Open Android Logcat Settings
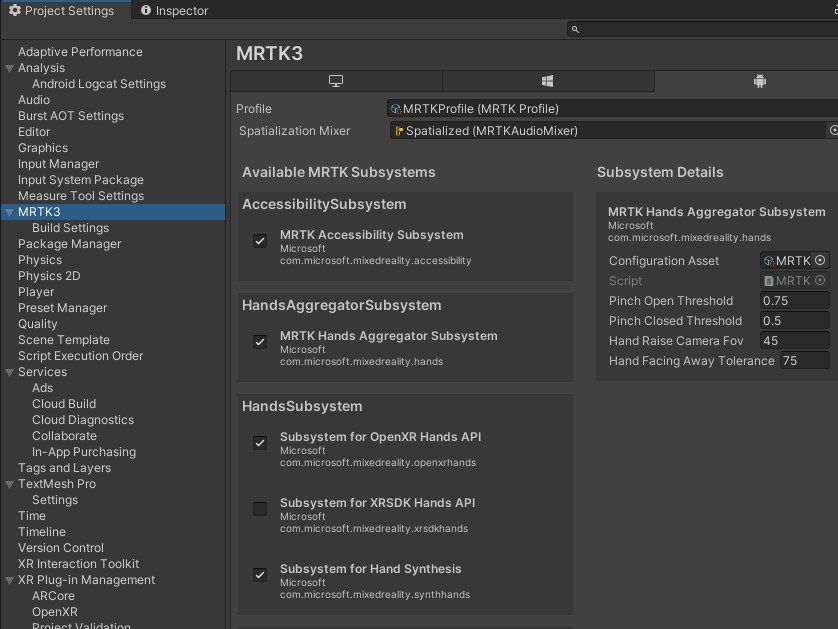The image size is (838, 629). coord(99,84)
